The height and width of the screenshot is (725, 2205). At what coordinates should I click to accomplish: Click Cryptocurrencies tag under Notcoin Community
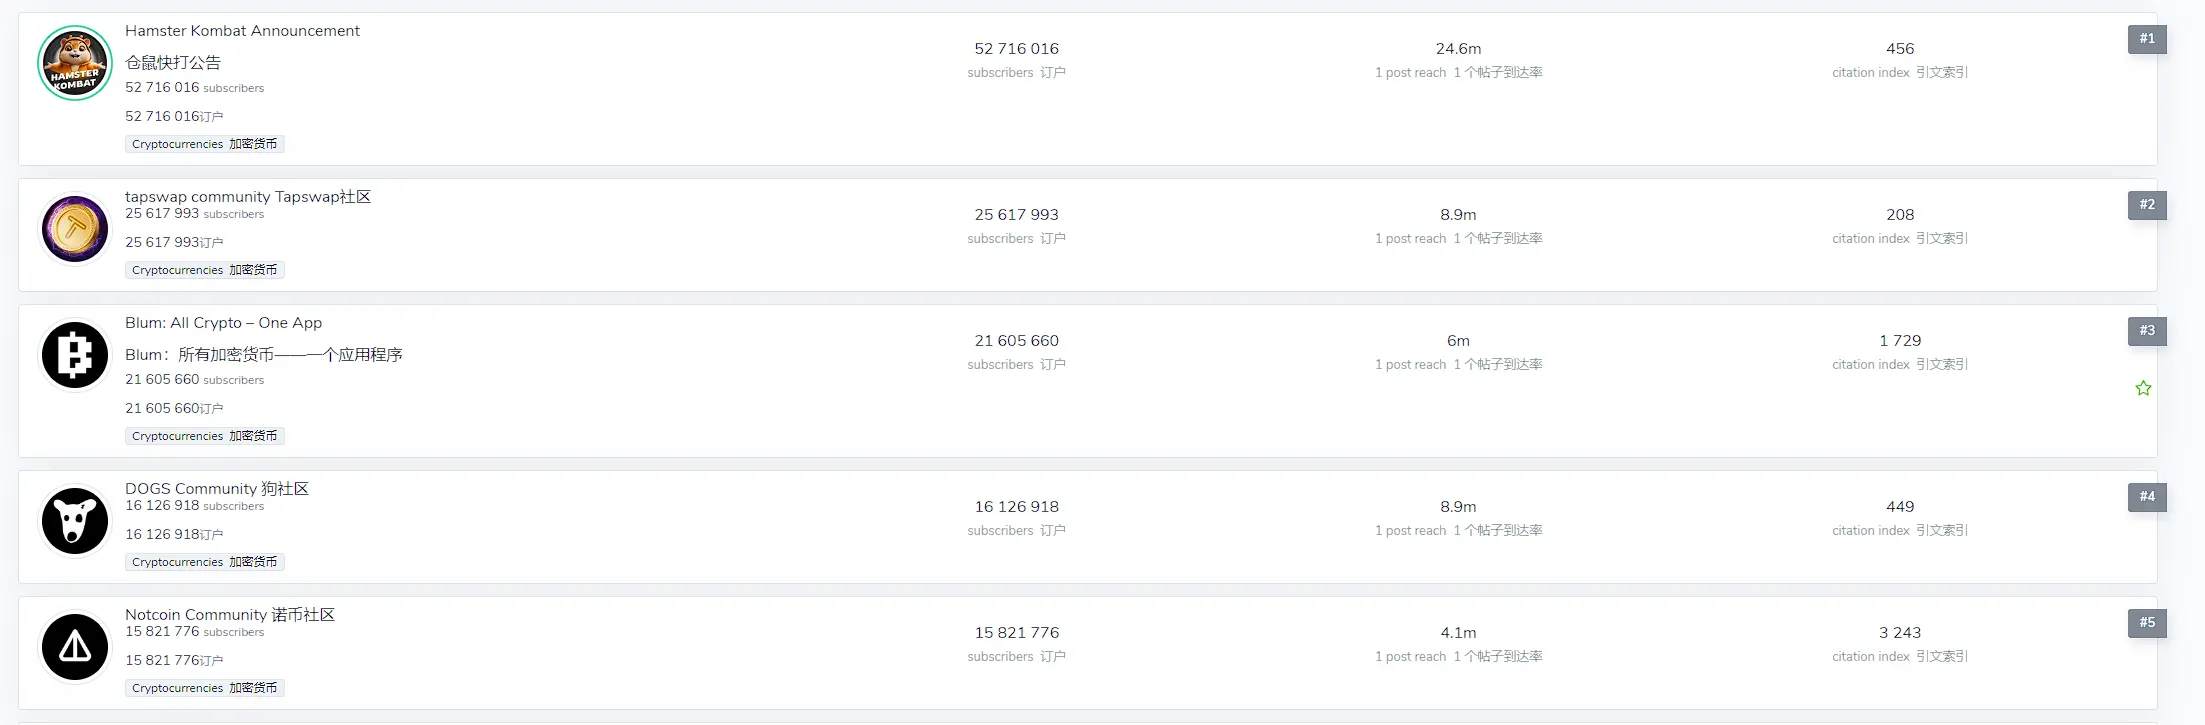pos(204,688)
